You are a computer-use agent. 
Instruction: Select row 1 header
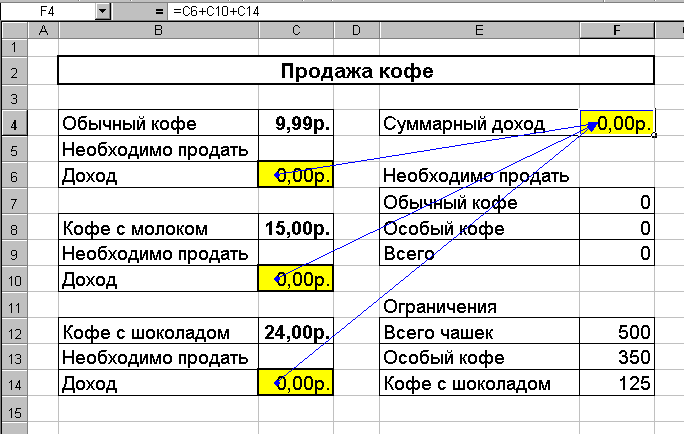[x=14, y=47]
